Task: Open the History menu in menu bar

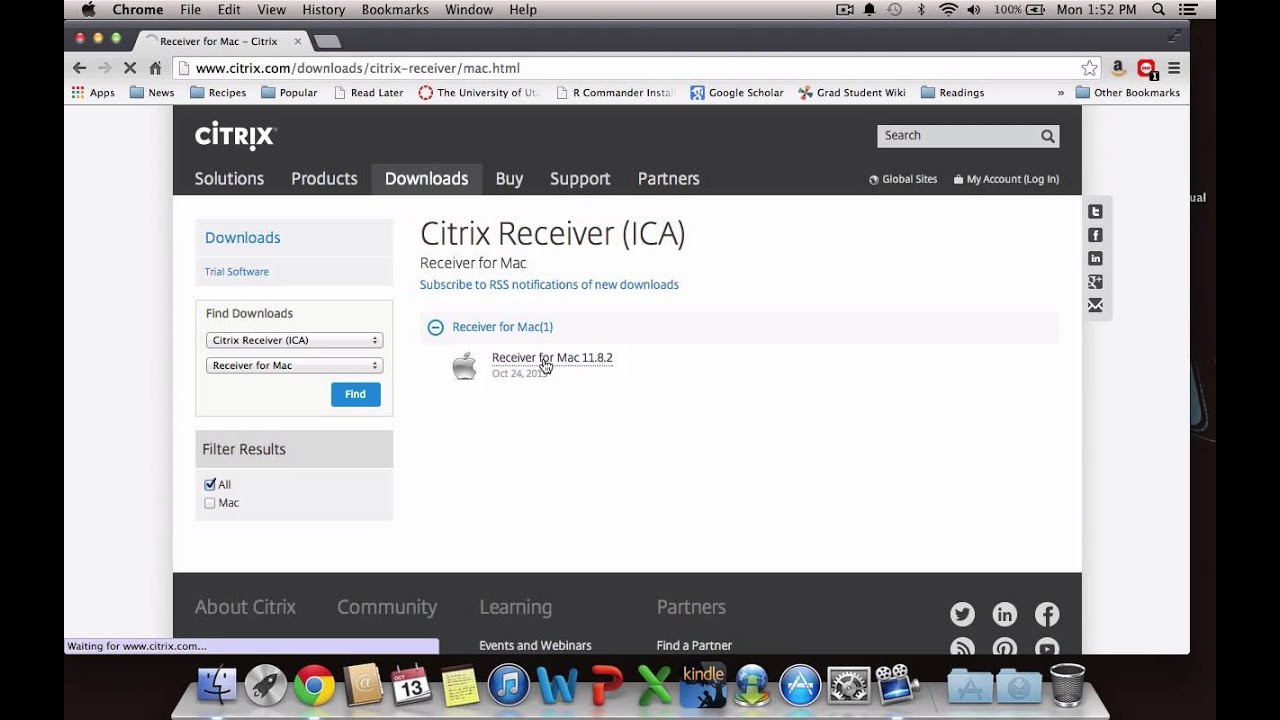Action: (x=323, y=10)
